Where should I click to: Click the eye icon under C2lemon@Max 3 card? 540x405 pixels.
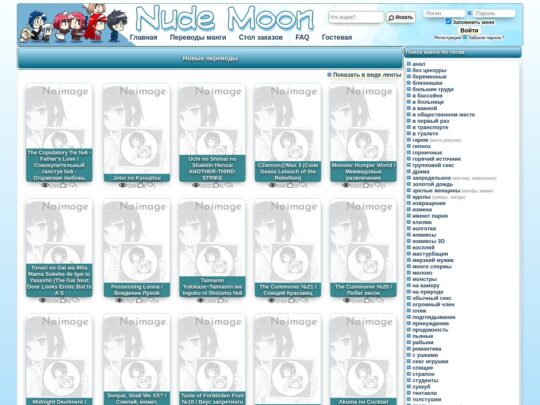click(272, 185)
